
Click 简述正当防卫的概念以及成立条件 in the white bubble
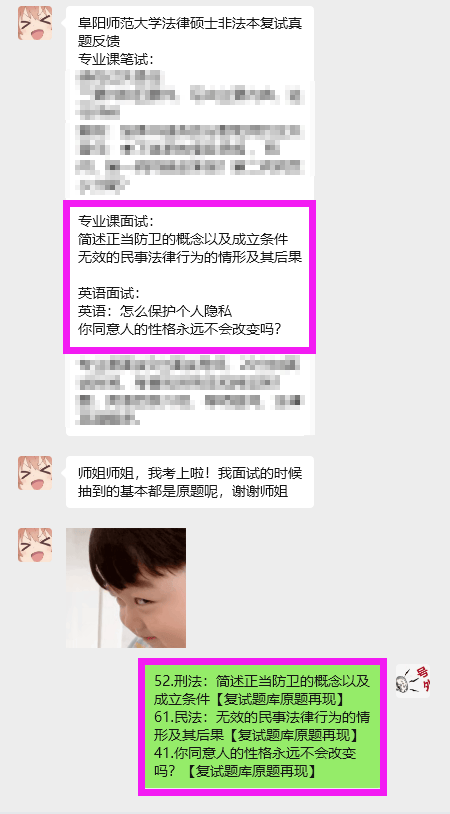[x=183, y=239]
